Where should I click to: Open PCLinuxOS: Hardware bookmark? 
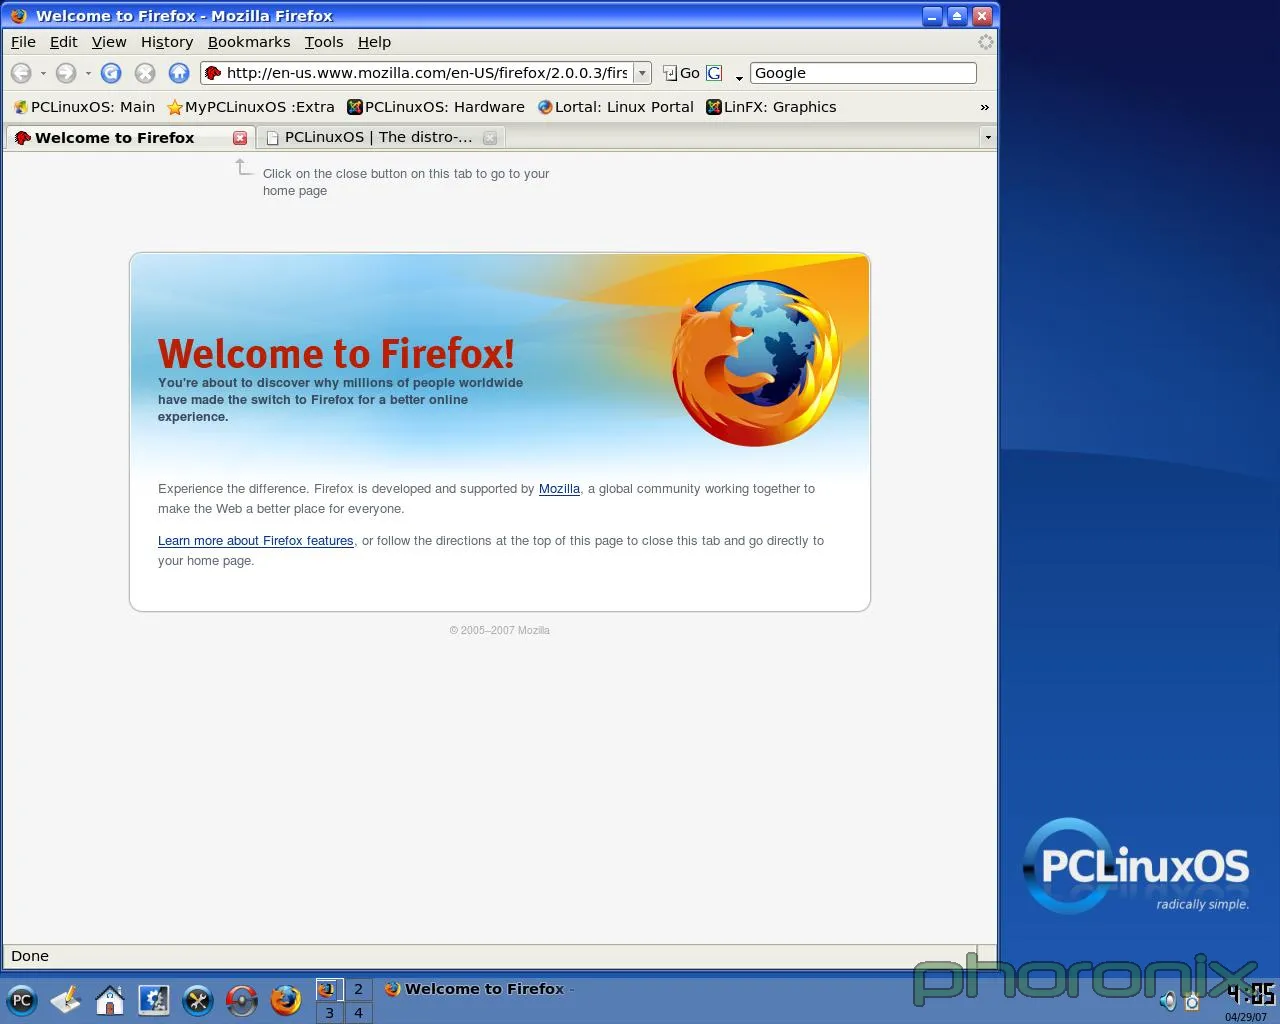click(x=436, y=107)
